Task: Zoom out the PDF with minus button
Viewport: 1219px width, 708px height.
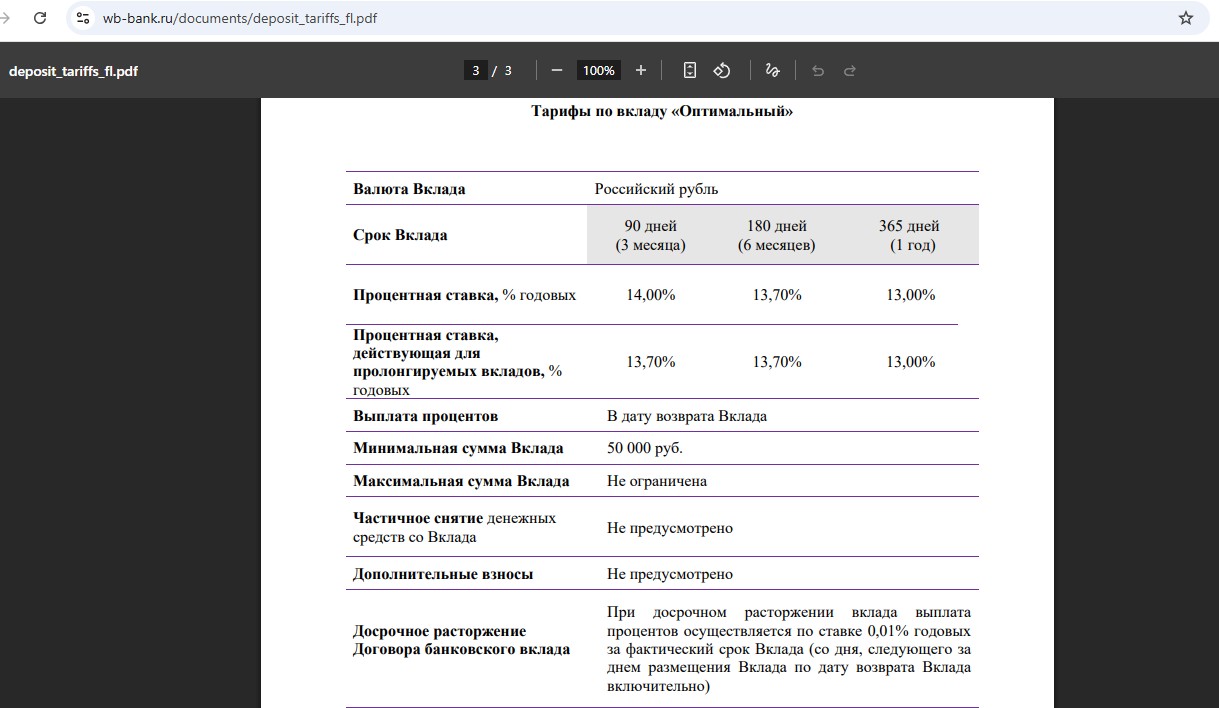Action: coord(557,70)
